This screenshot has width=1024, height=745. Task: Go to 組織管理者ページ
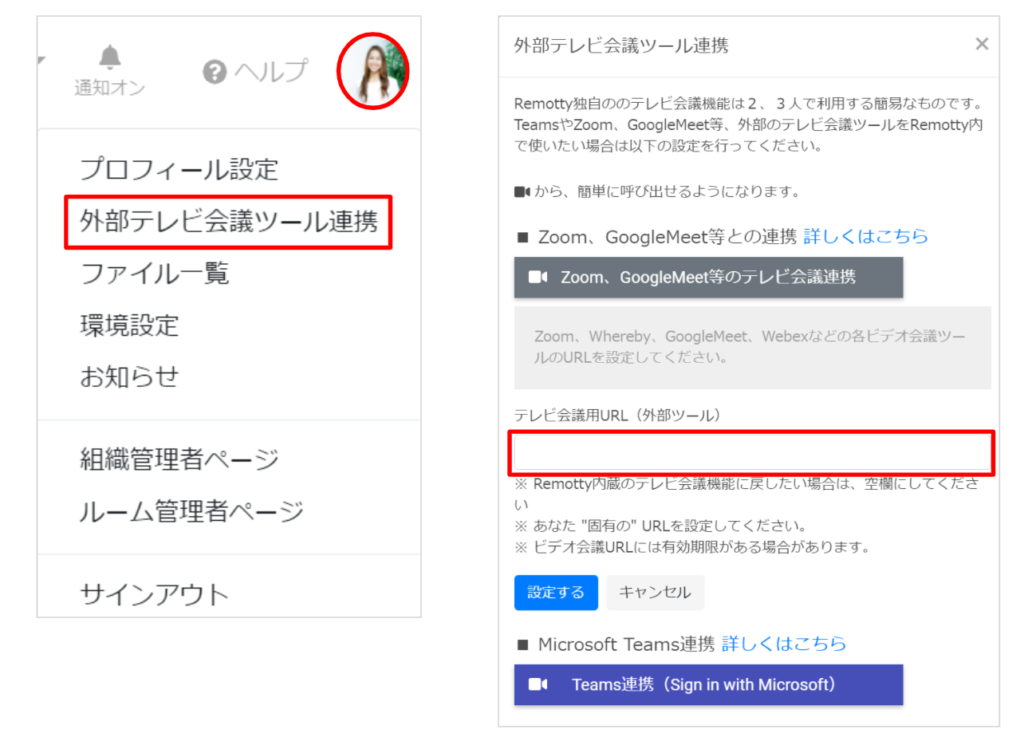179,459
